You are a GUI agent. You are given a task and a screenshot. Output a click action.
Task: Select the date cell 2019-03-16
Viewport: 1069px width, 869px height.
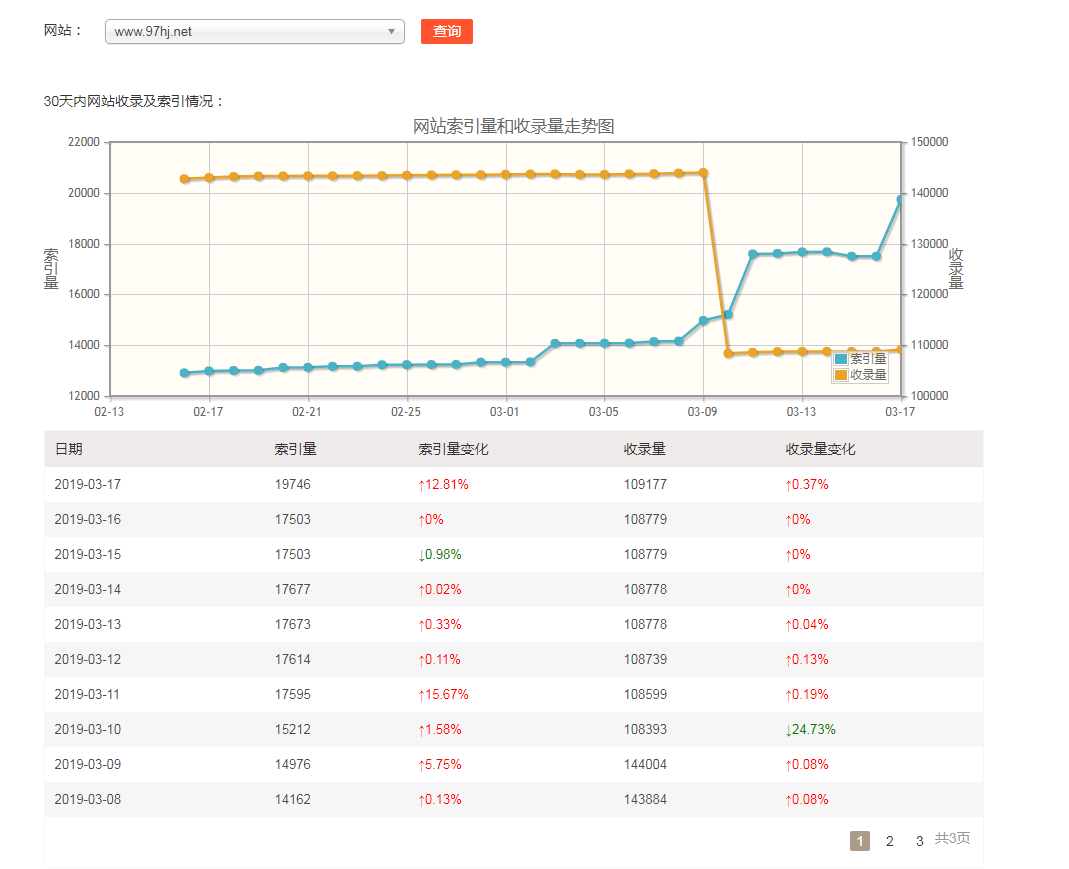tap(88, 519)
